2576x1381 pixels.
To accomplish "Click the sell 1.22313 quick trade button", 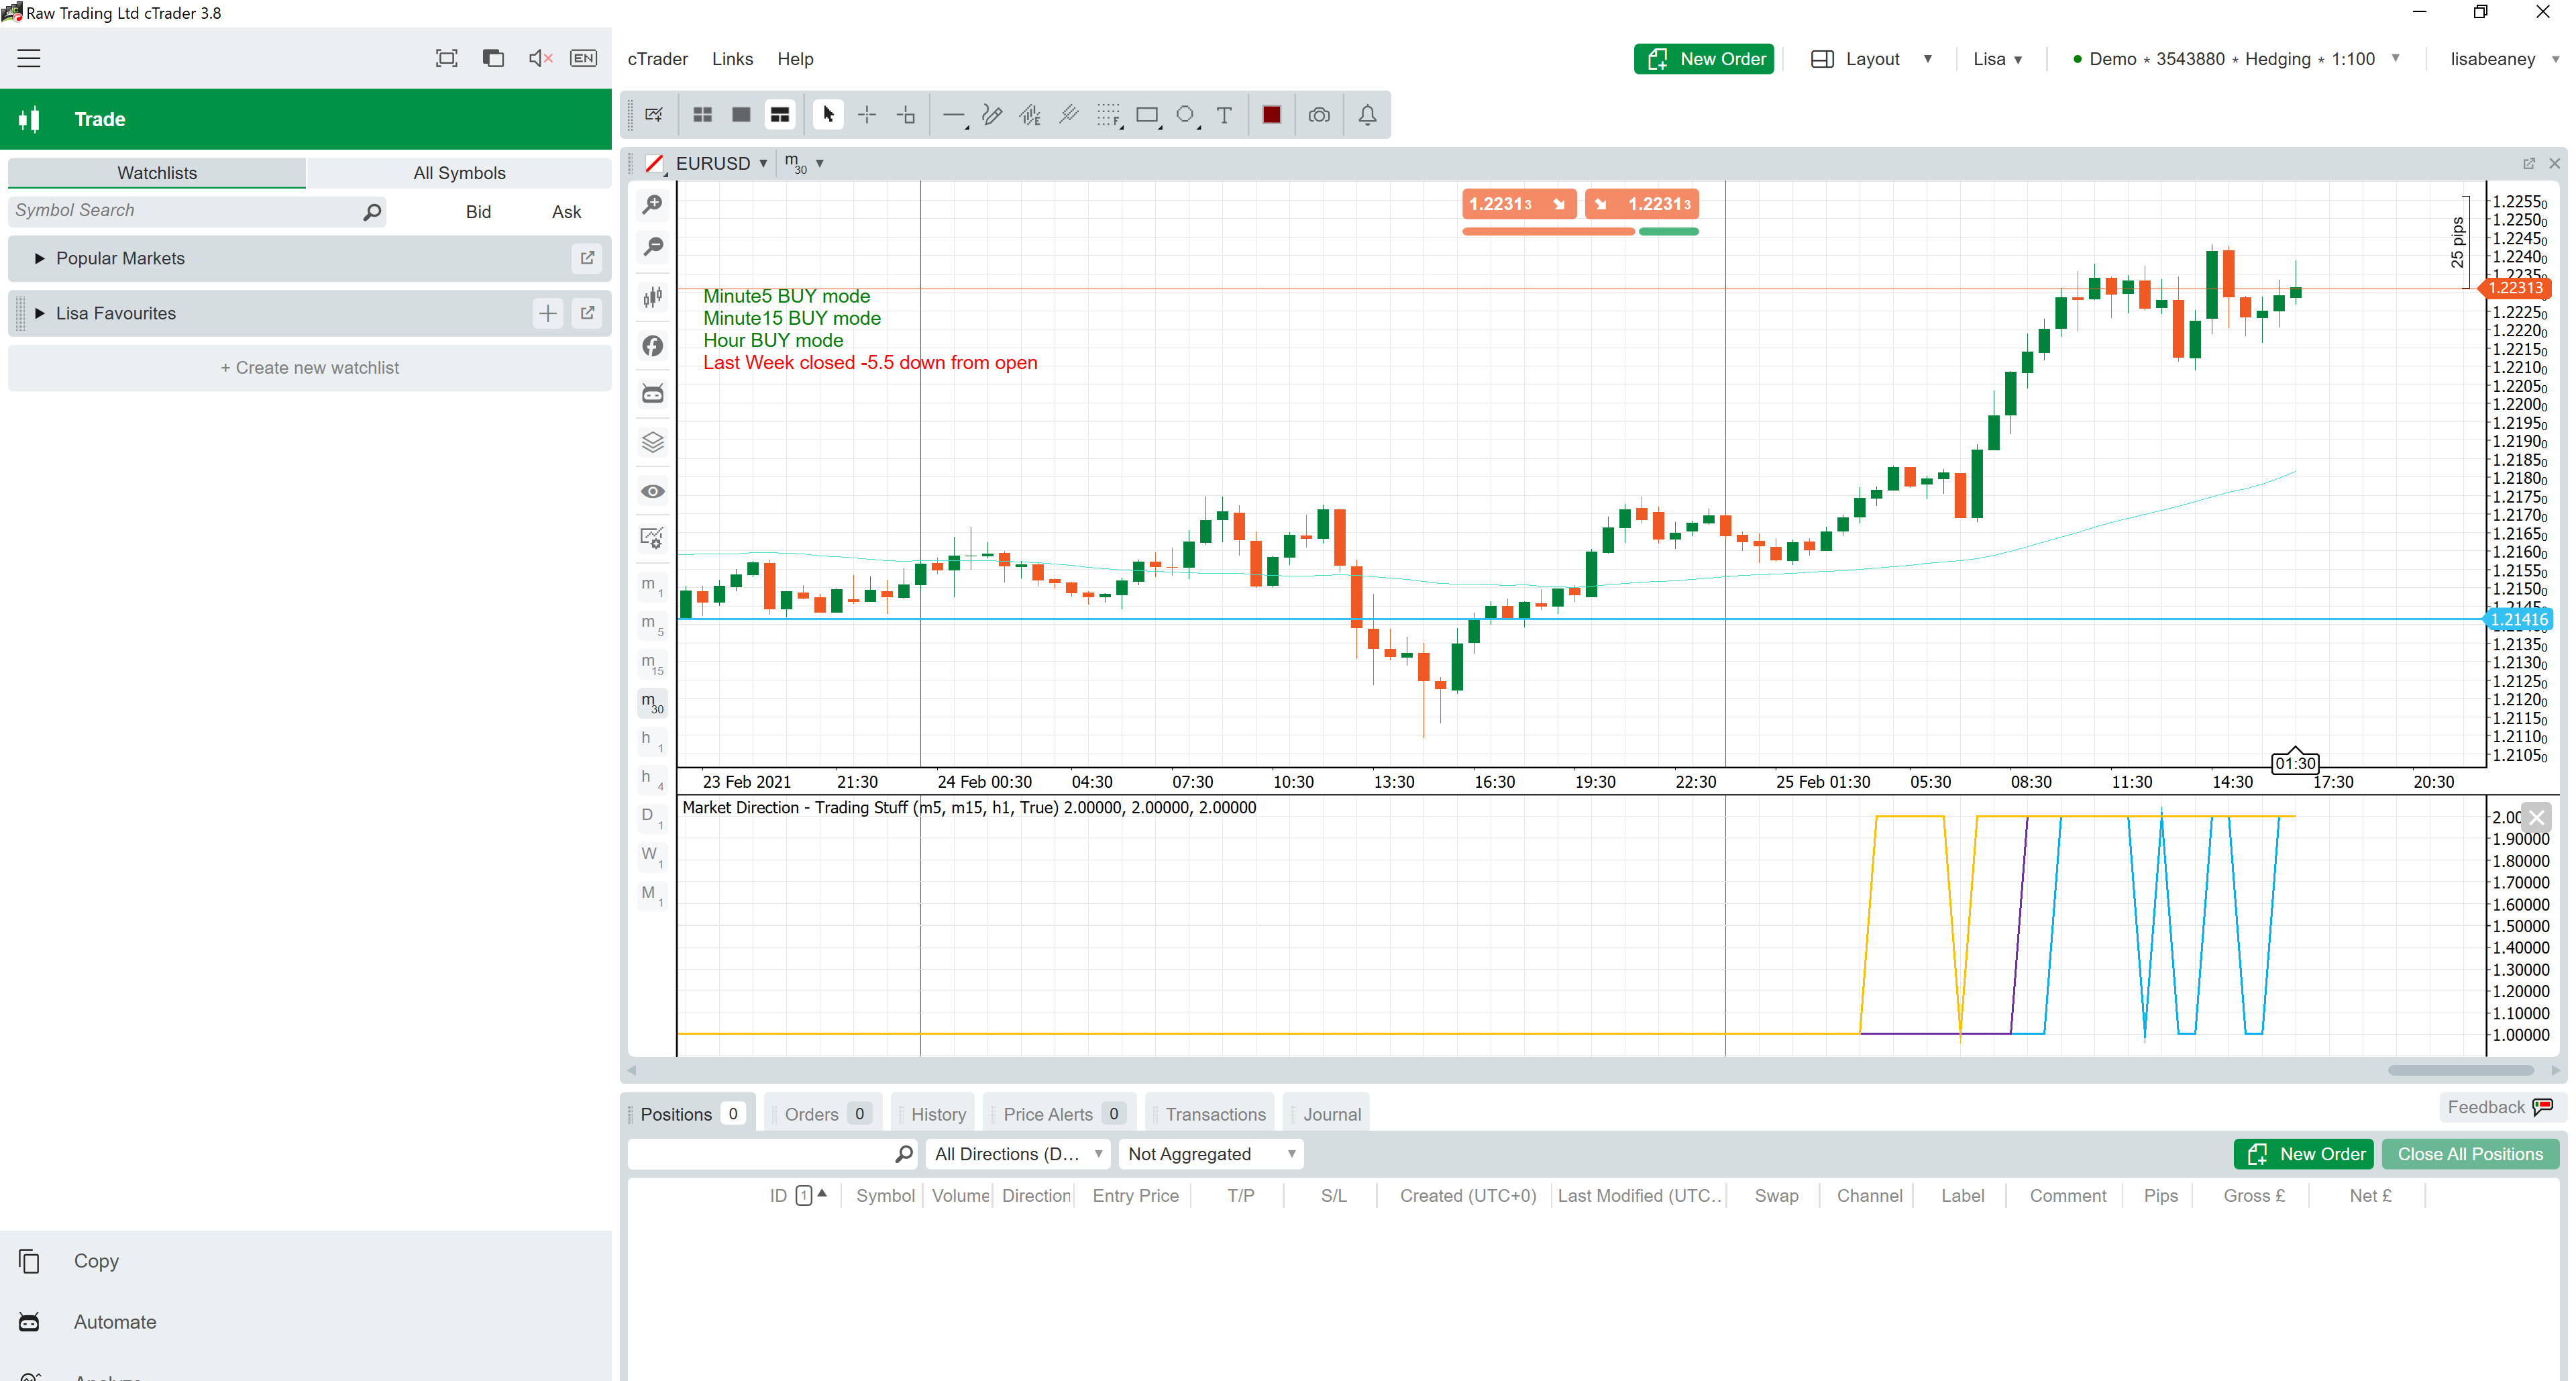I will tap(1518, 204).
